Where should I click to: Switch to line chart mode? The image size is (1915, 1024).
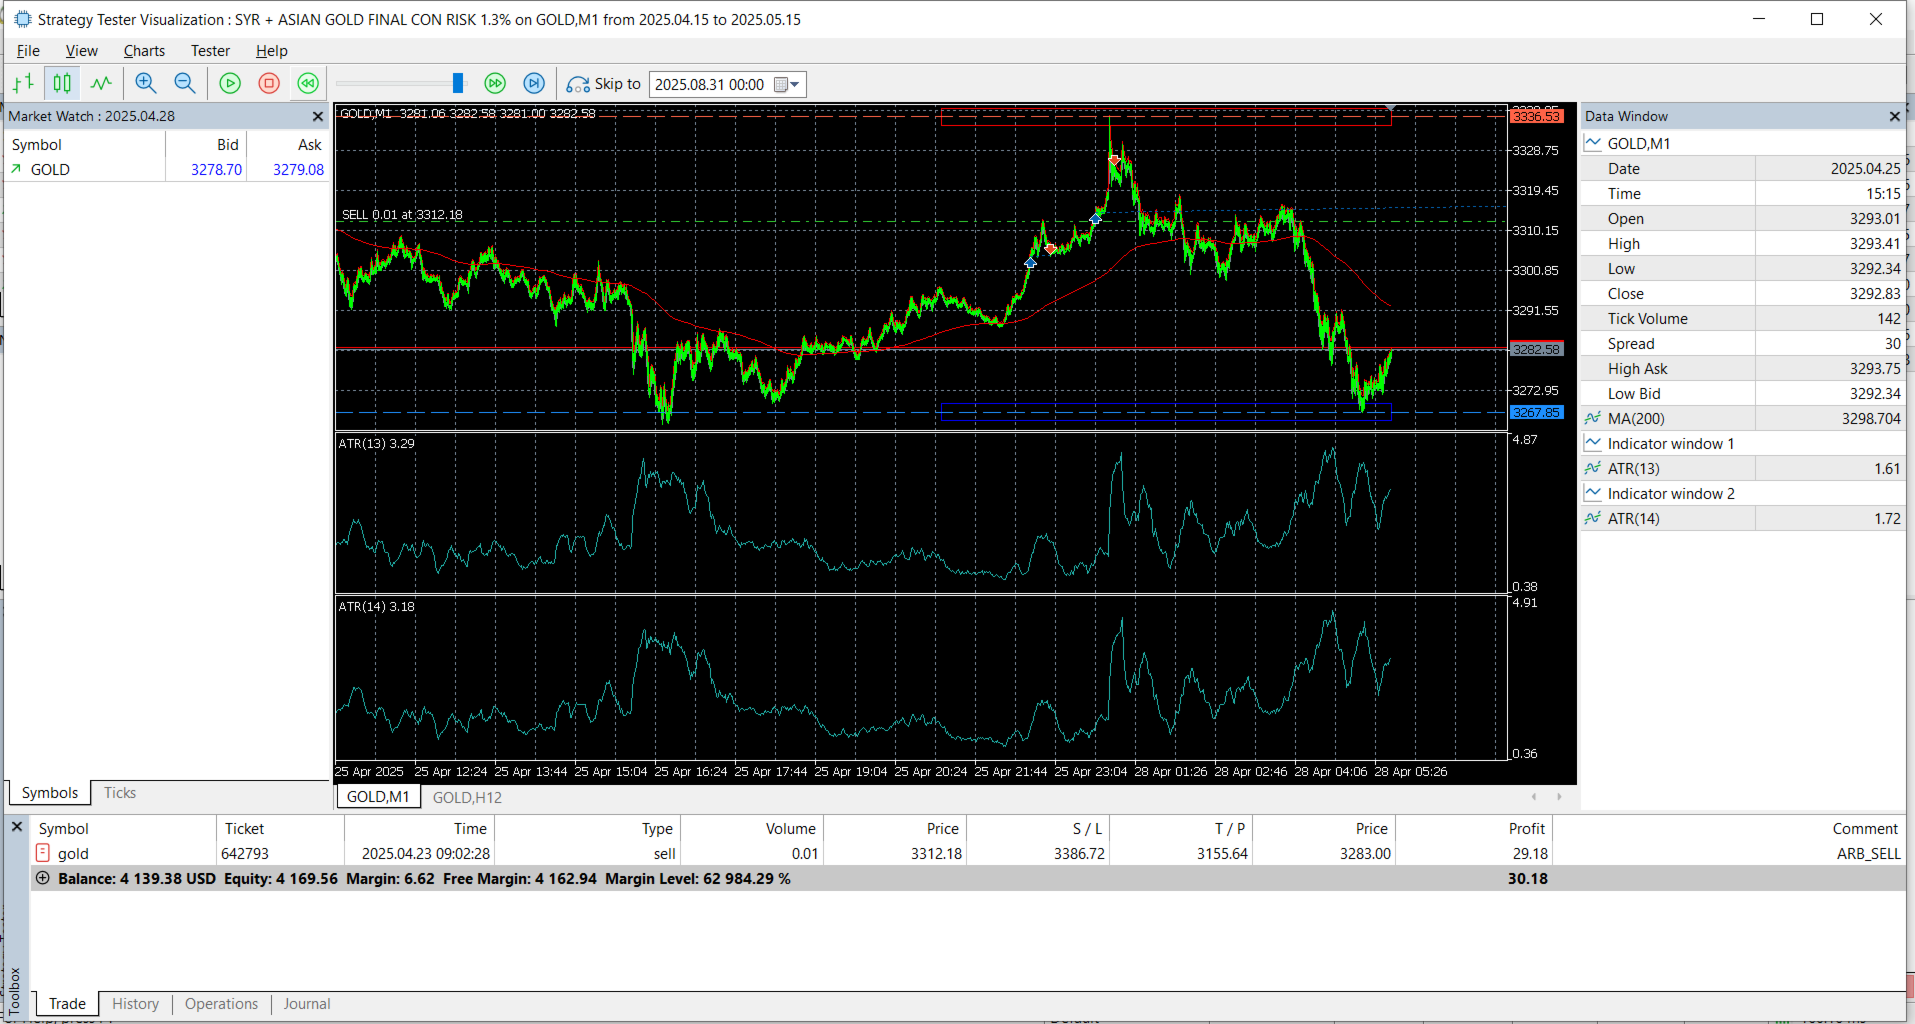click(101, 84)
